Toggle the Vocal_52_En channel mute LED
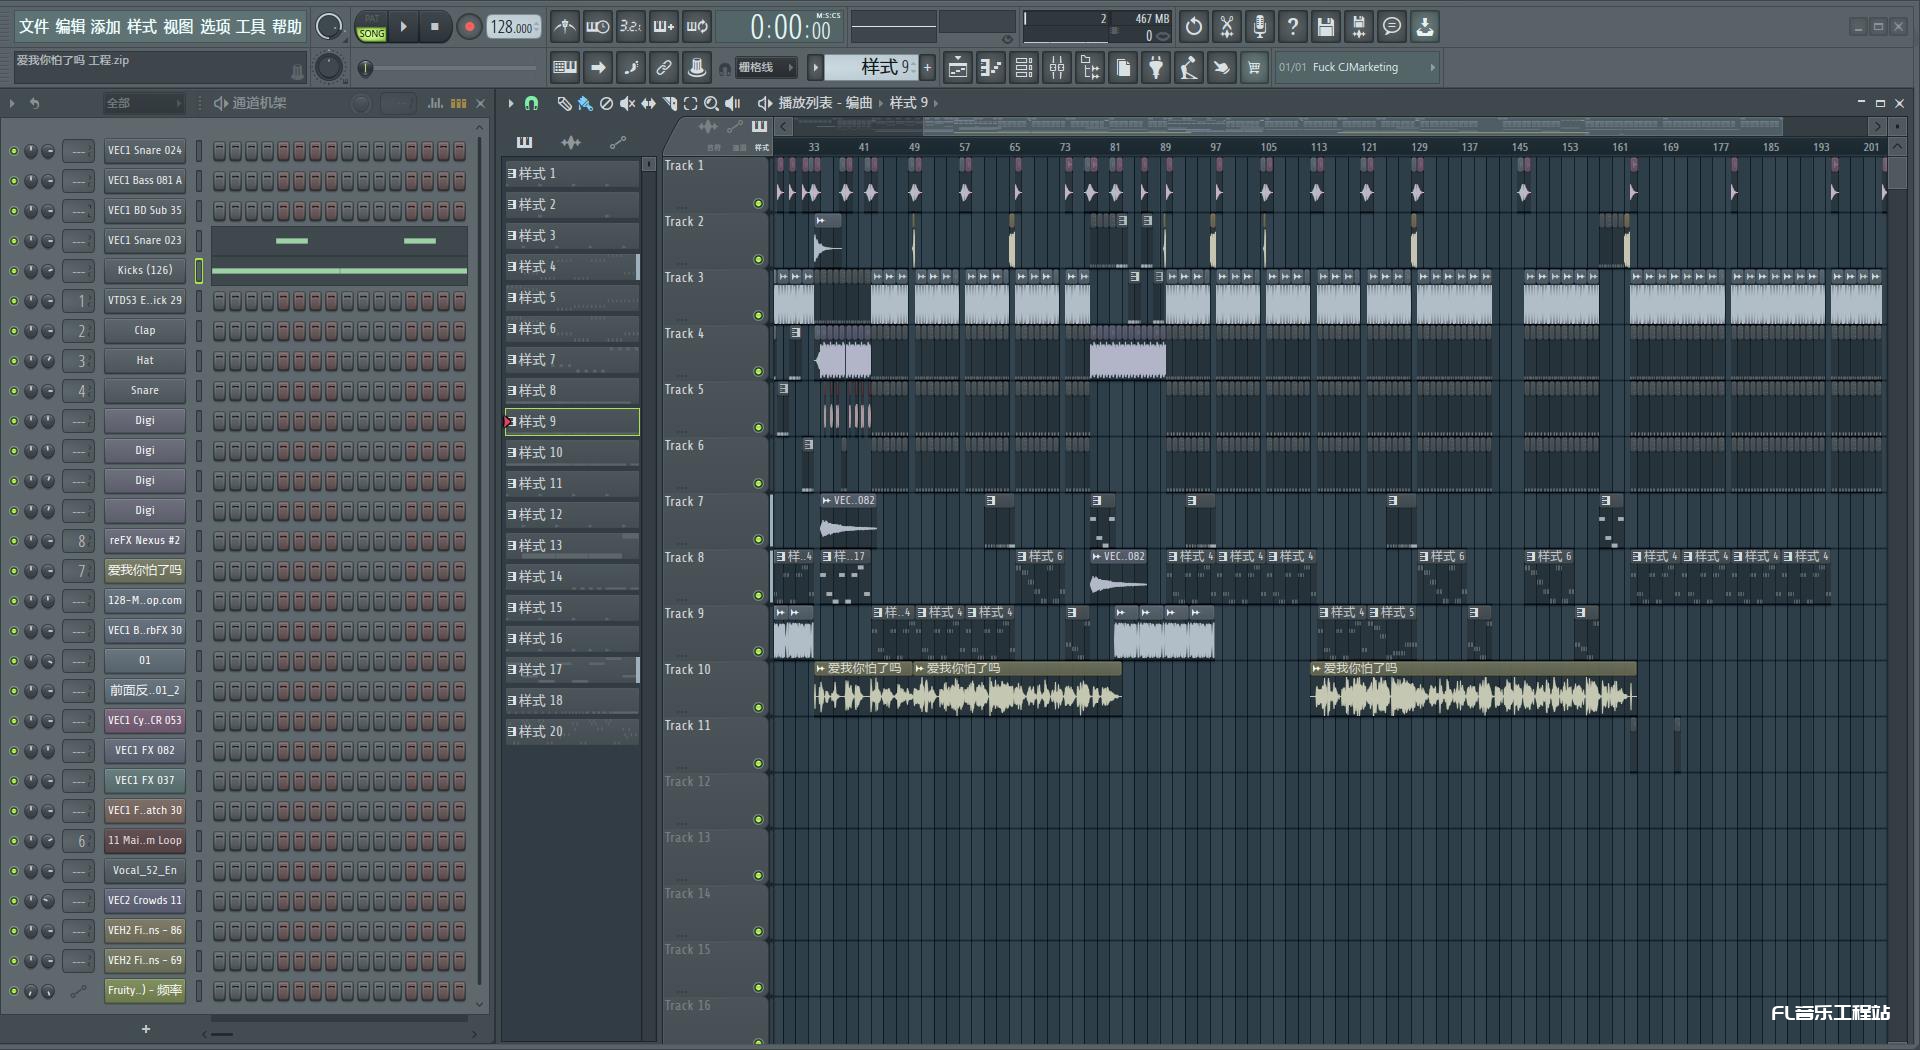1920x1050 pixels. tap(14, 871)
